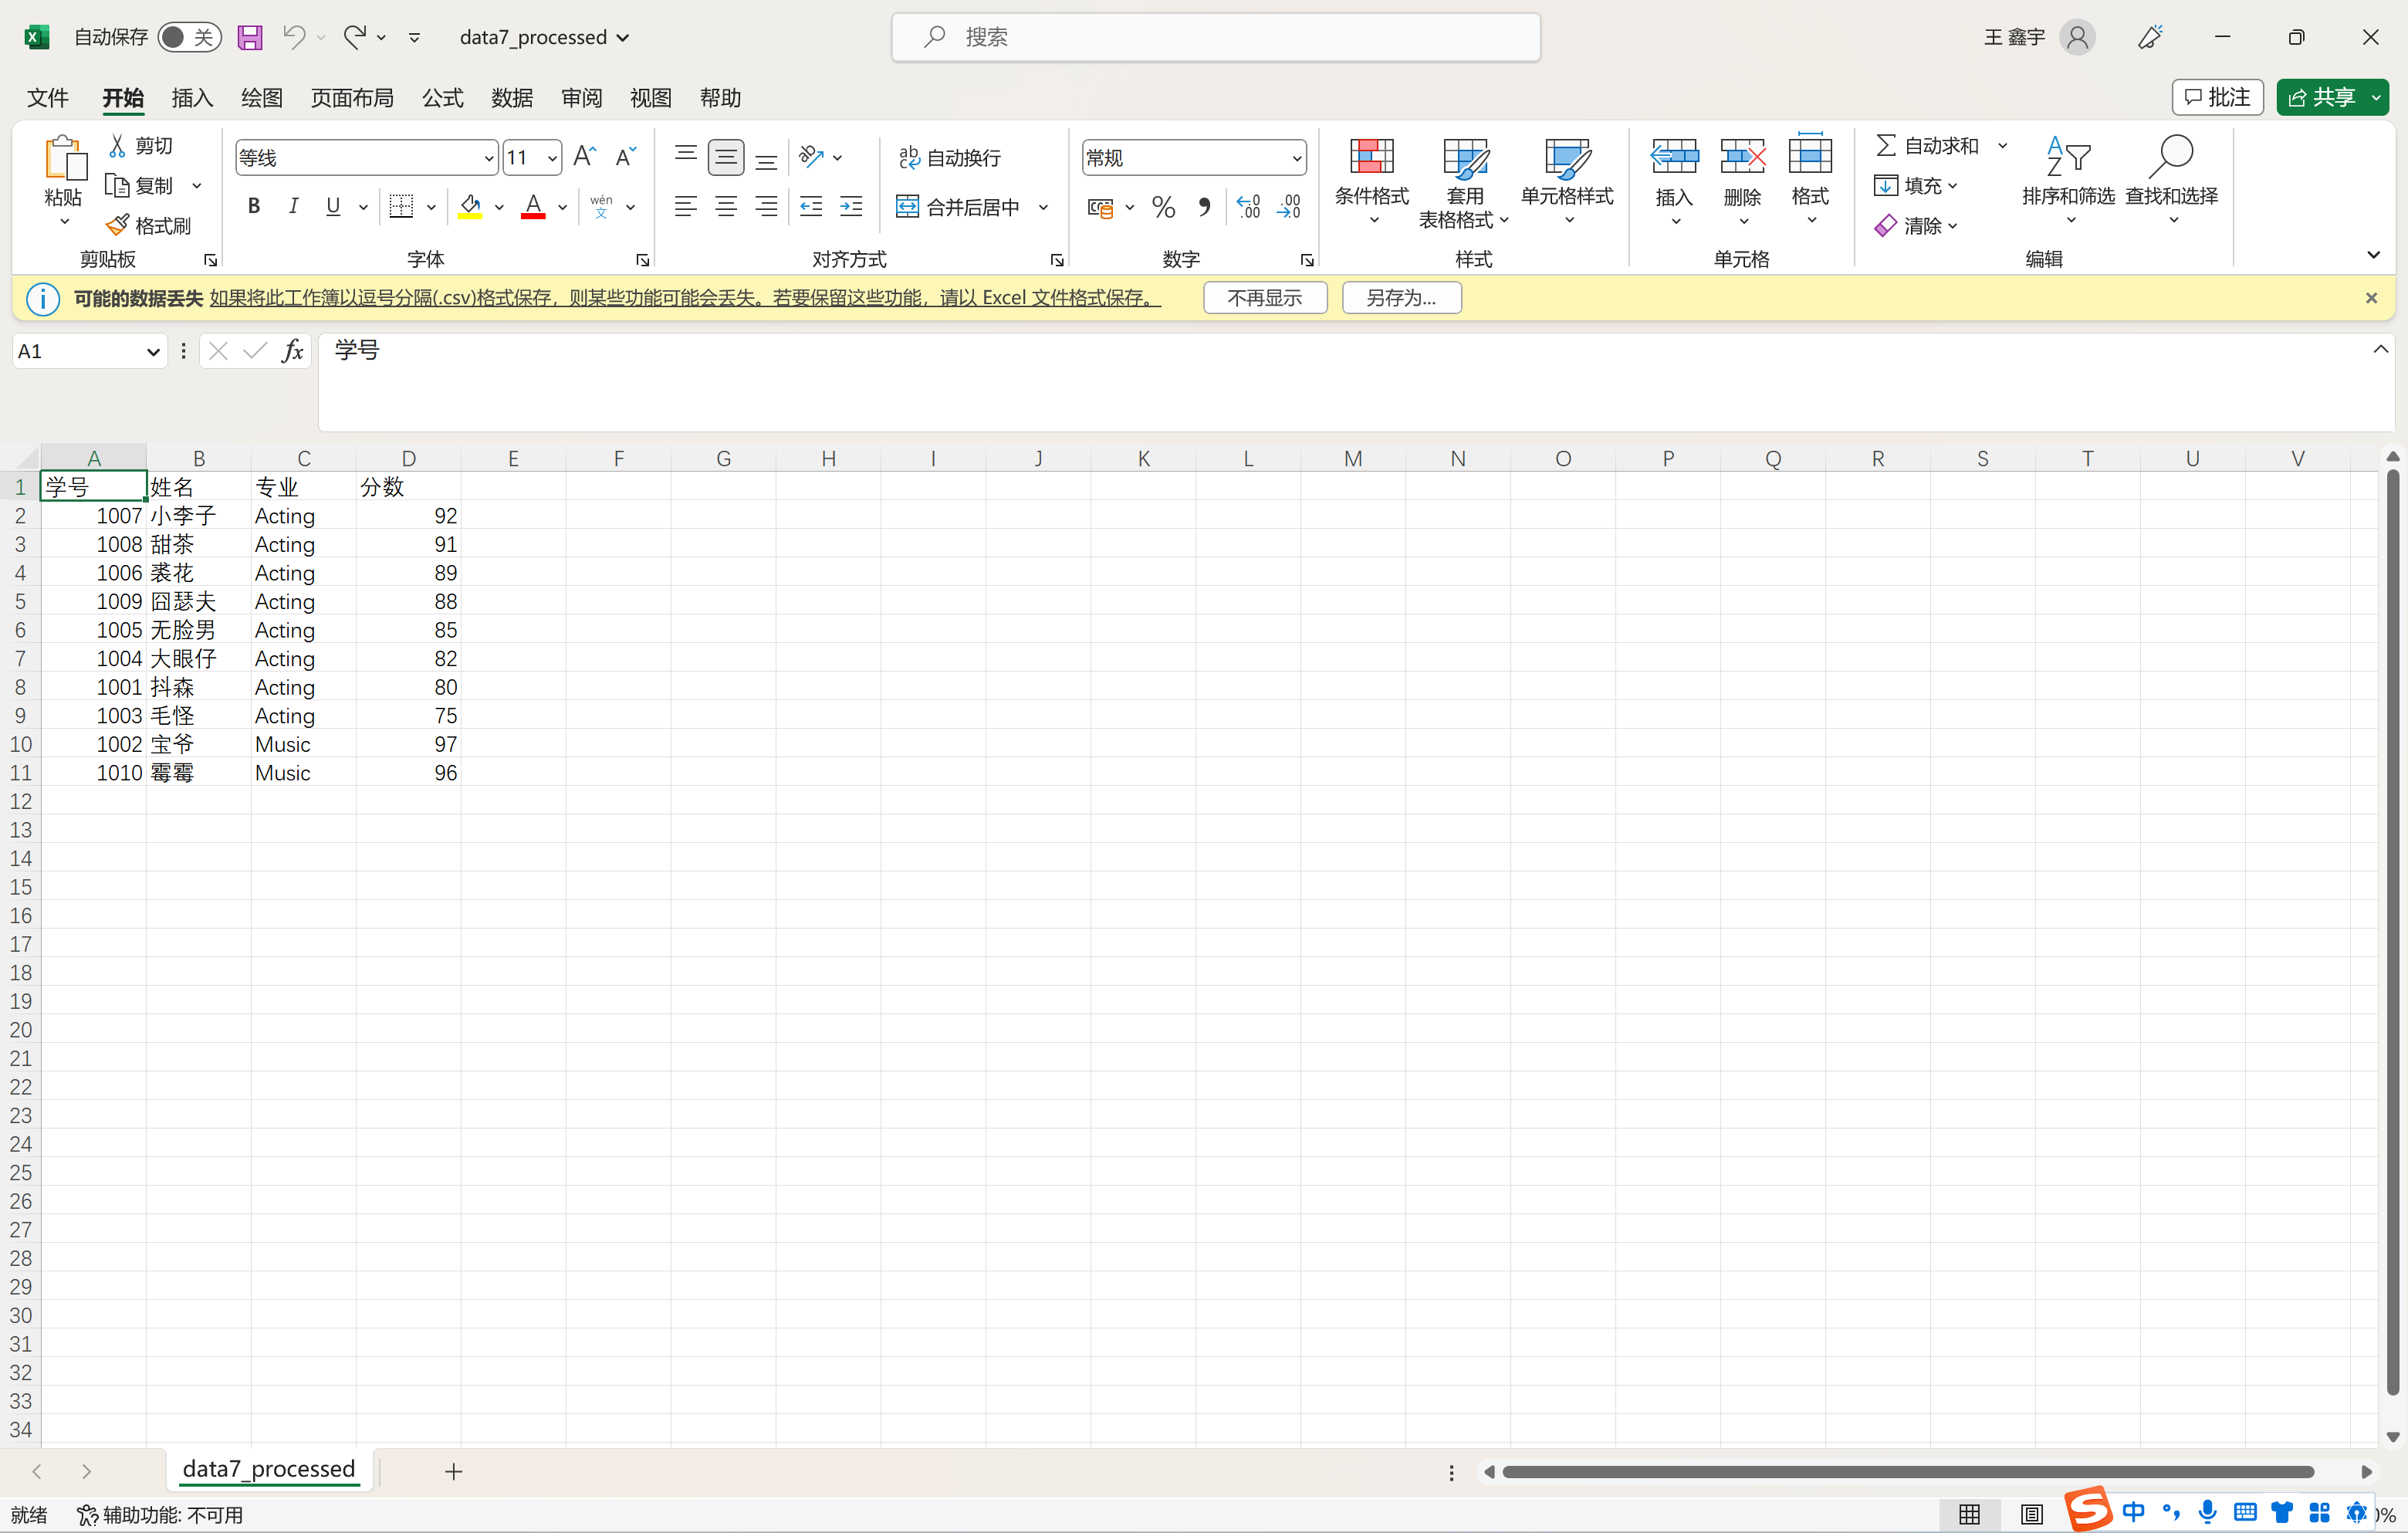Screen dimensions: 2408x1533
Task: Open the font name dropdown
Action: click(488, 158)
